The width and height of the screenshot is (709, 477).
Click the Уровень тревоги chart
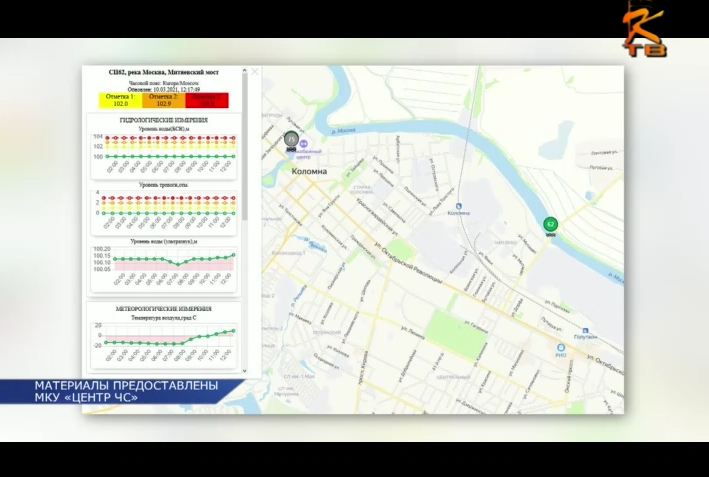point(163,207)
